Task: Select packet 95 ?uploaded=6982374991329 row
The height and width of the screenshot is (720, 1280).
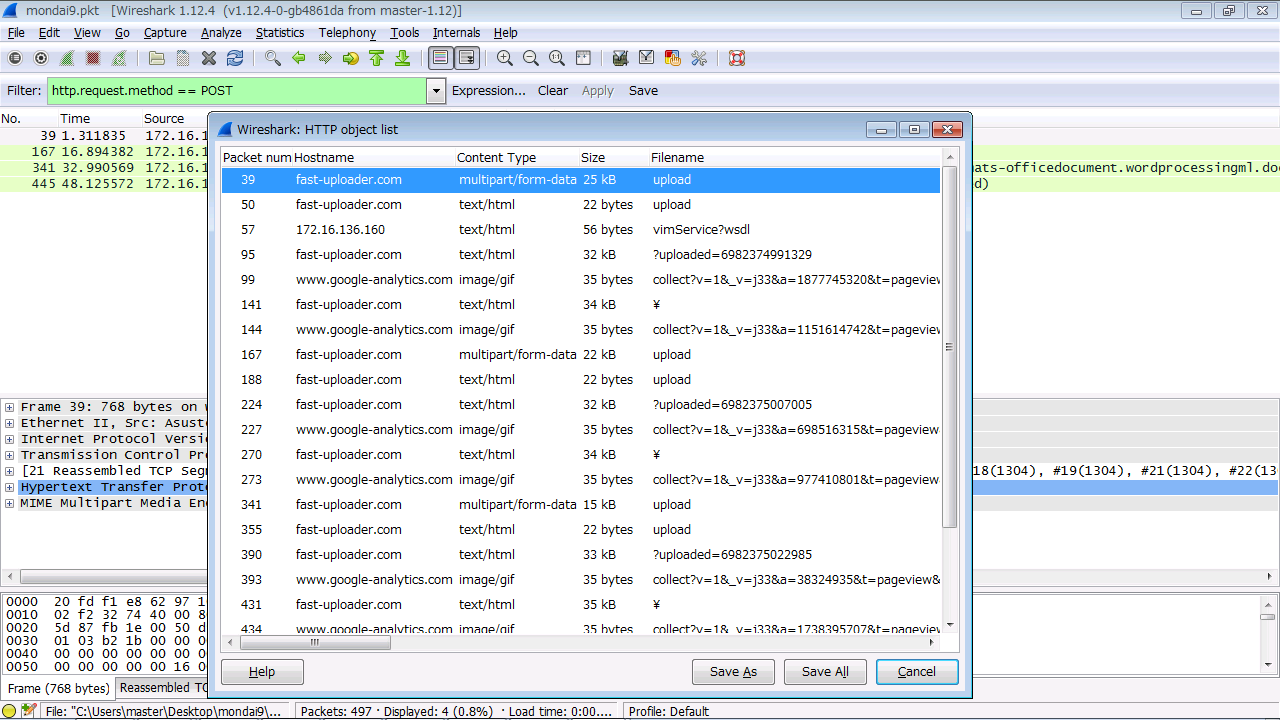Action: click(x=581, y=255)
